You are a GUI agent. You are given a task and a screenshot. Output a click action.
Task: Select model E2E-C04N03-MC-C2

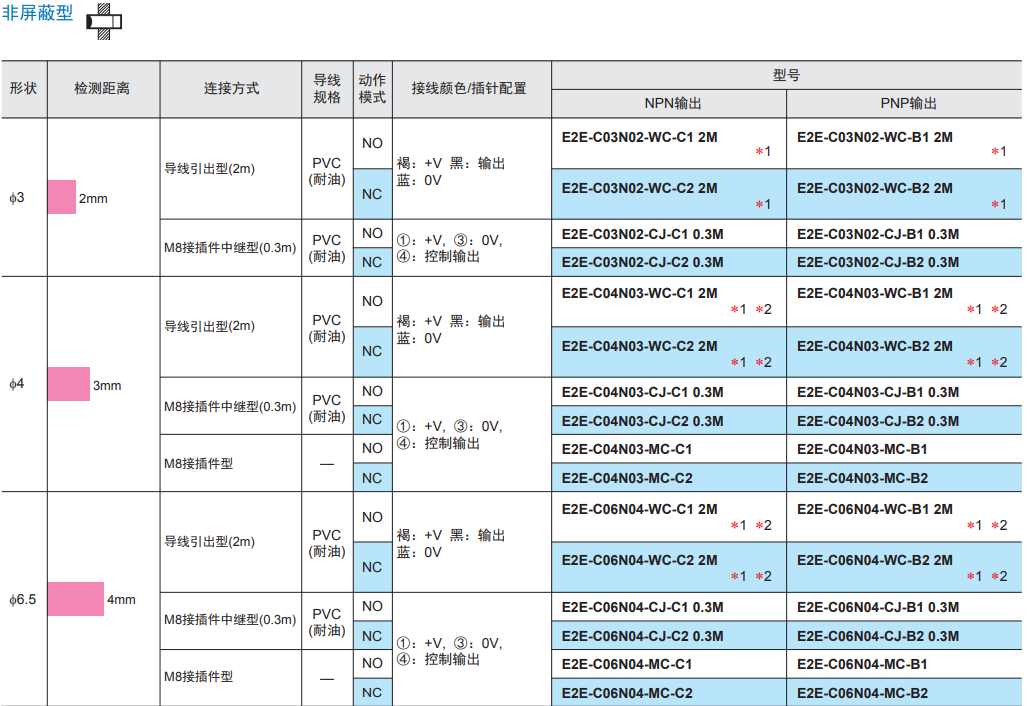627,479
